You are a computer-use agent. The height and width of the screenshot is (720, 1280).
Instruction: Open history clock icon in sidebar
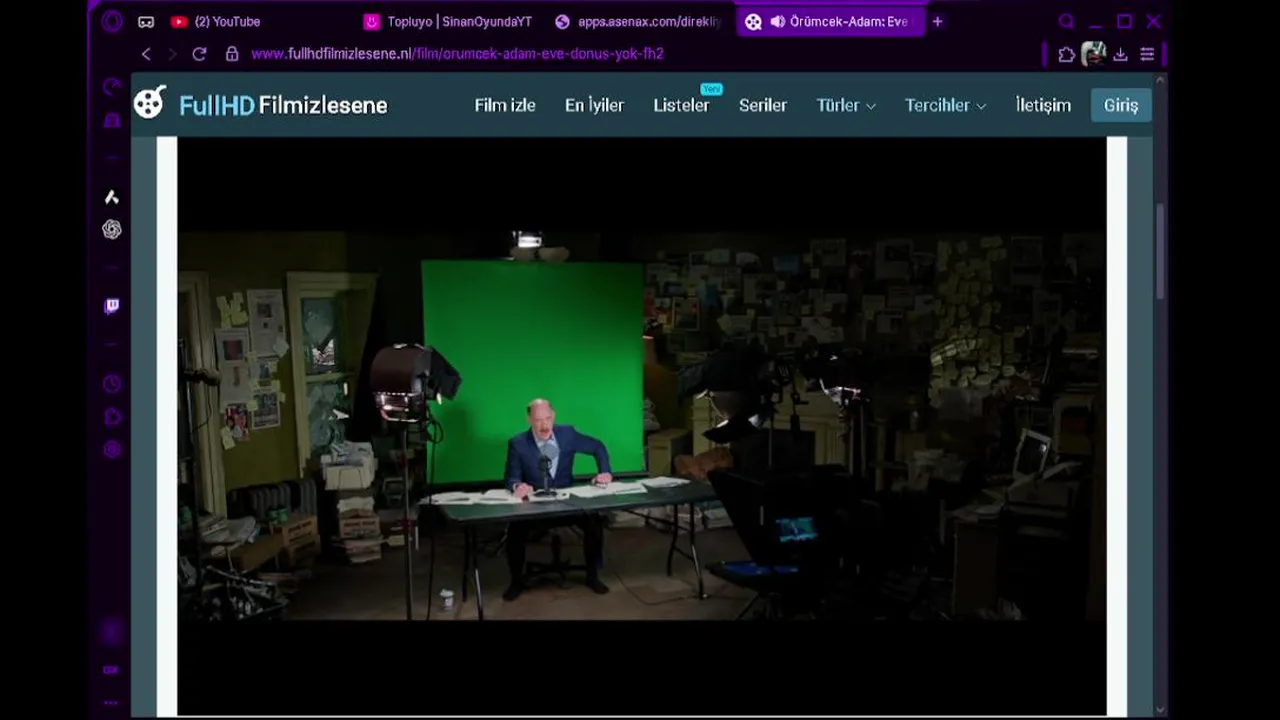tap(112, 384)
